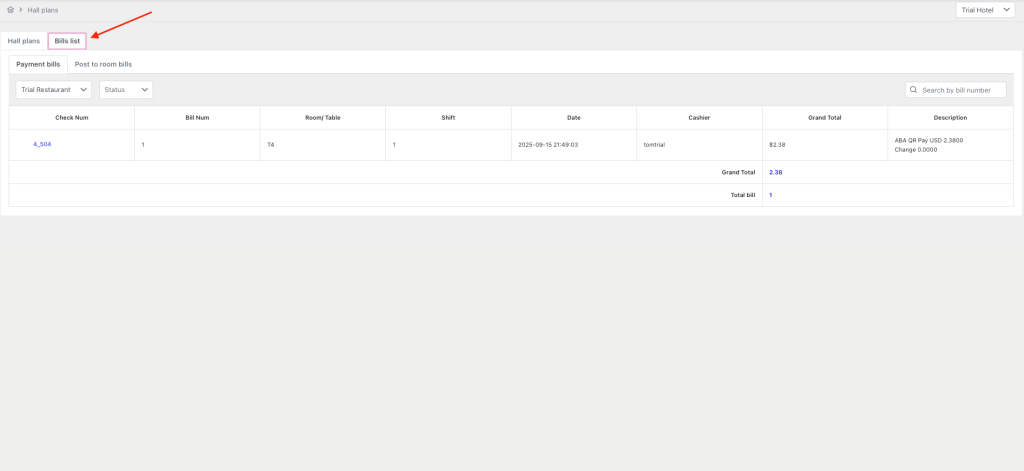This screenshot has width=1024, height=471.
Task: Click the Hall plans breadcrumb text
Action: tap(43, 10)
